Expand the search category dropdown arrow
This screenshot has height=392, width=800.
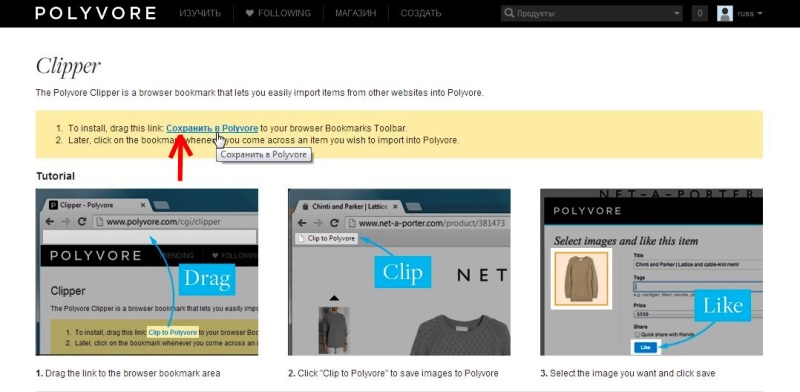tap(677, 13)
